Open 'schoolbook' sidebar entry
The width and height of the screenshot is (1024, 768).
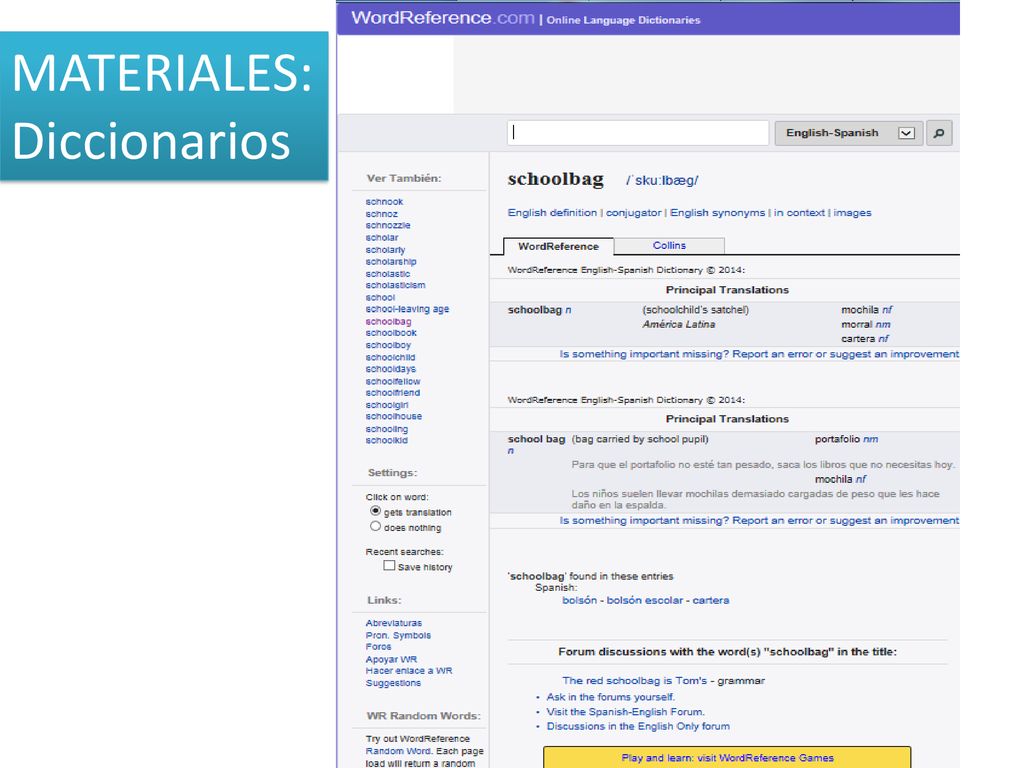[391, 333]
